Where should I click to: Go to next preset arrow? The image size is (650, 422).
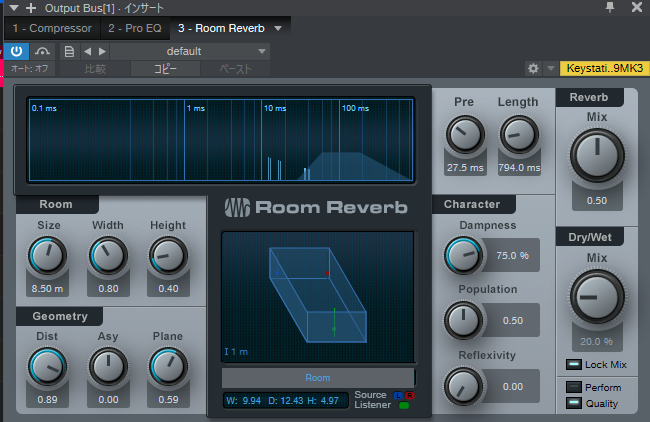tap(102, 51)
